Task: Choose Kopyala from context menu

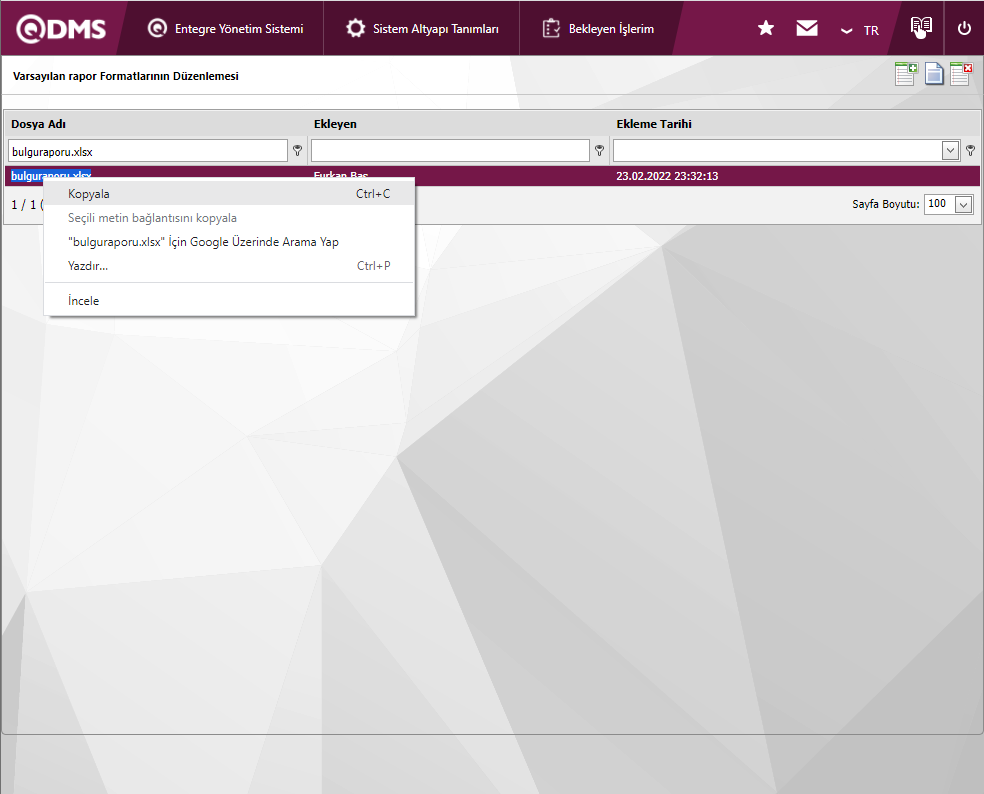Action: [229, 194]
